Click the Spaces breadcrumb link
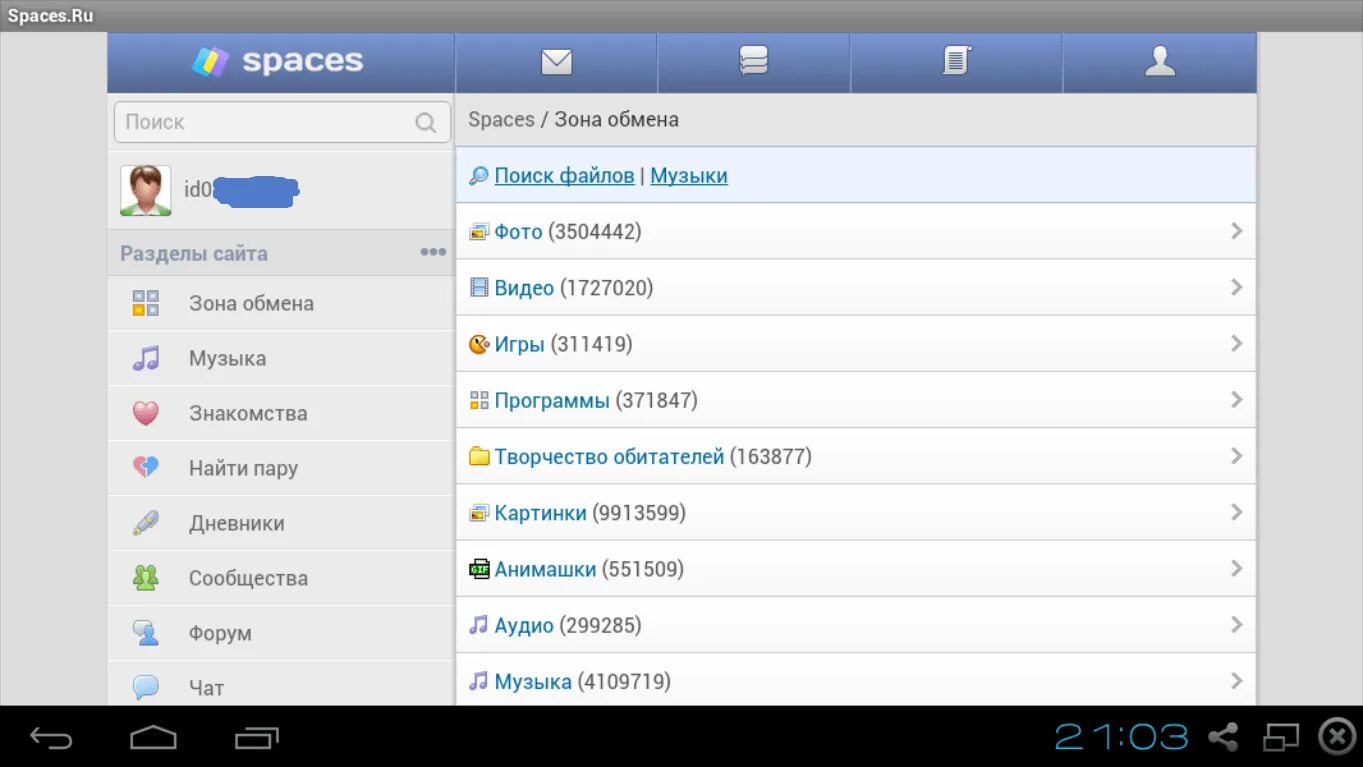The width and height of the screenshot is (1363, 767). 501,120
